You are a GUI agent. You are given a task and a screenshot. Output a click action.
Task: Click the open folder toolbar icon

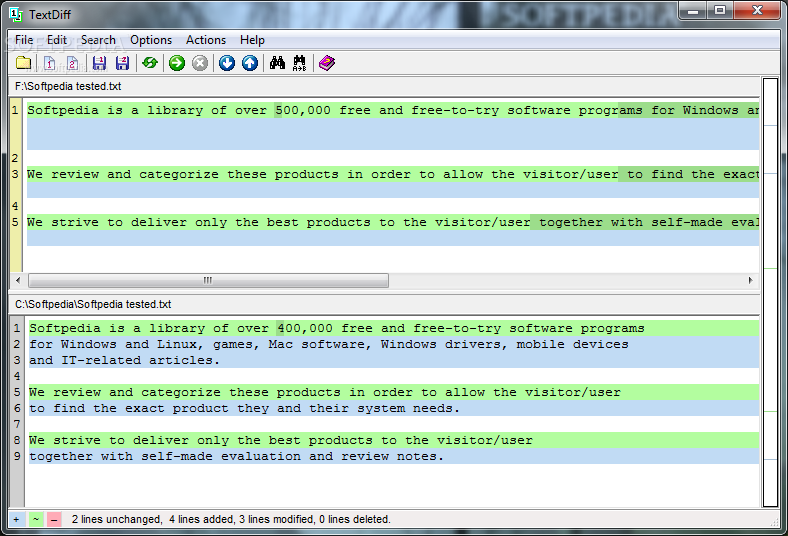click(24, 63)
